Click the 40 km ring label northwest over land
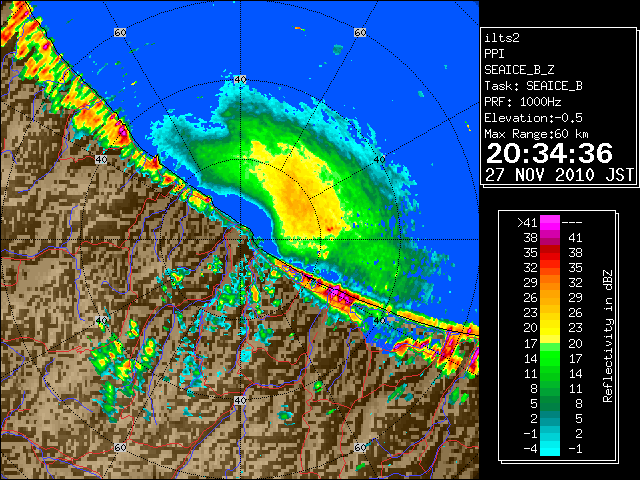The image size is (640, 480). pos(101,160)
